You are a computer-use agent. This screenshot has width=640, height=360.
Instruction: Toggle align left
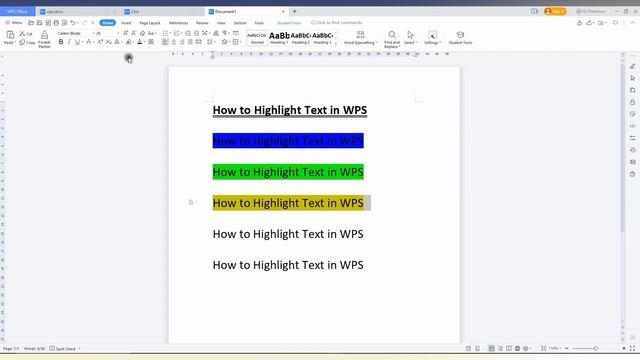coord(165,42)
